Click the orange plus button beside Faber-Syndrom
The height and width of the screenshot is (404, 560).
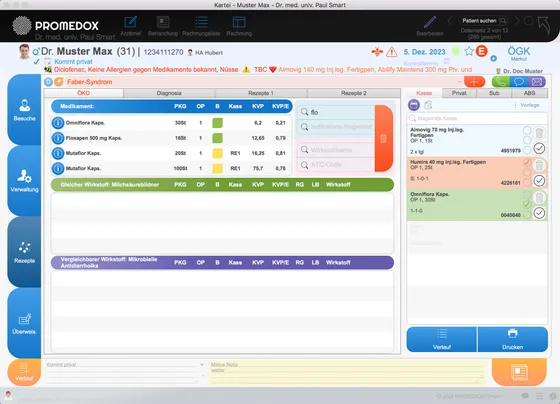[474, 82]
